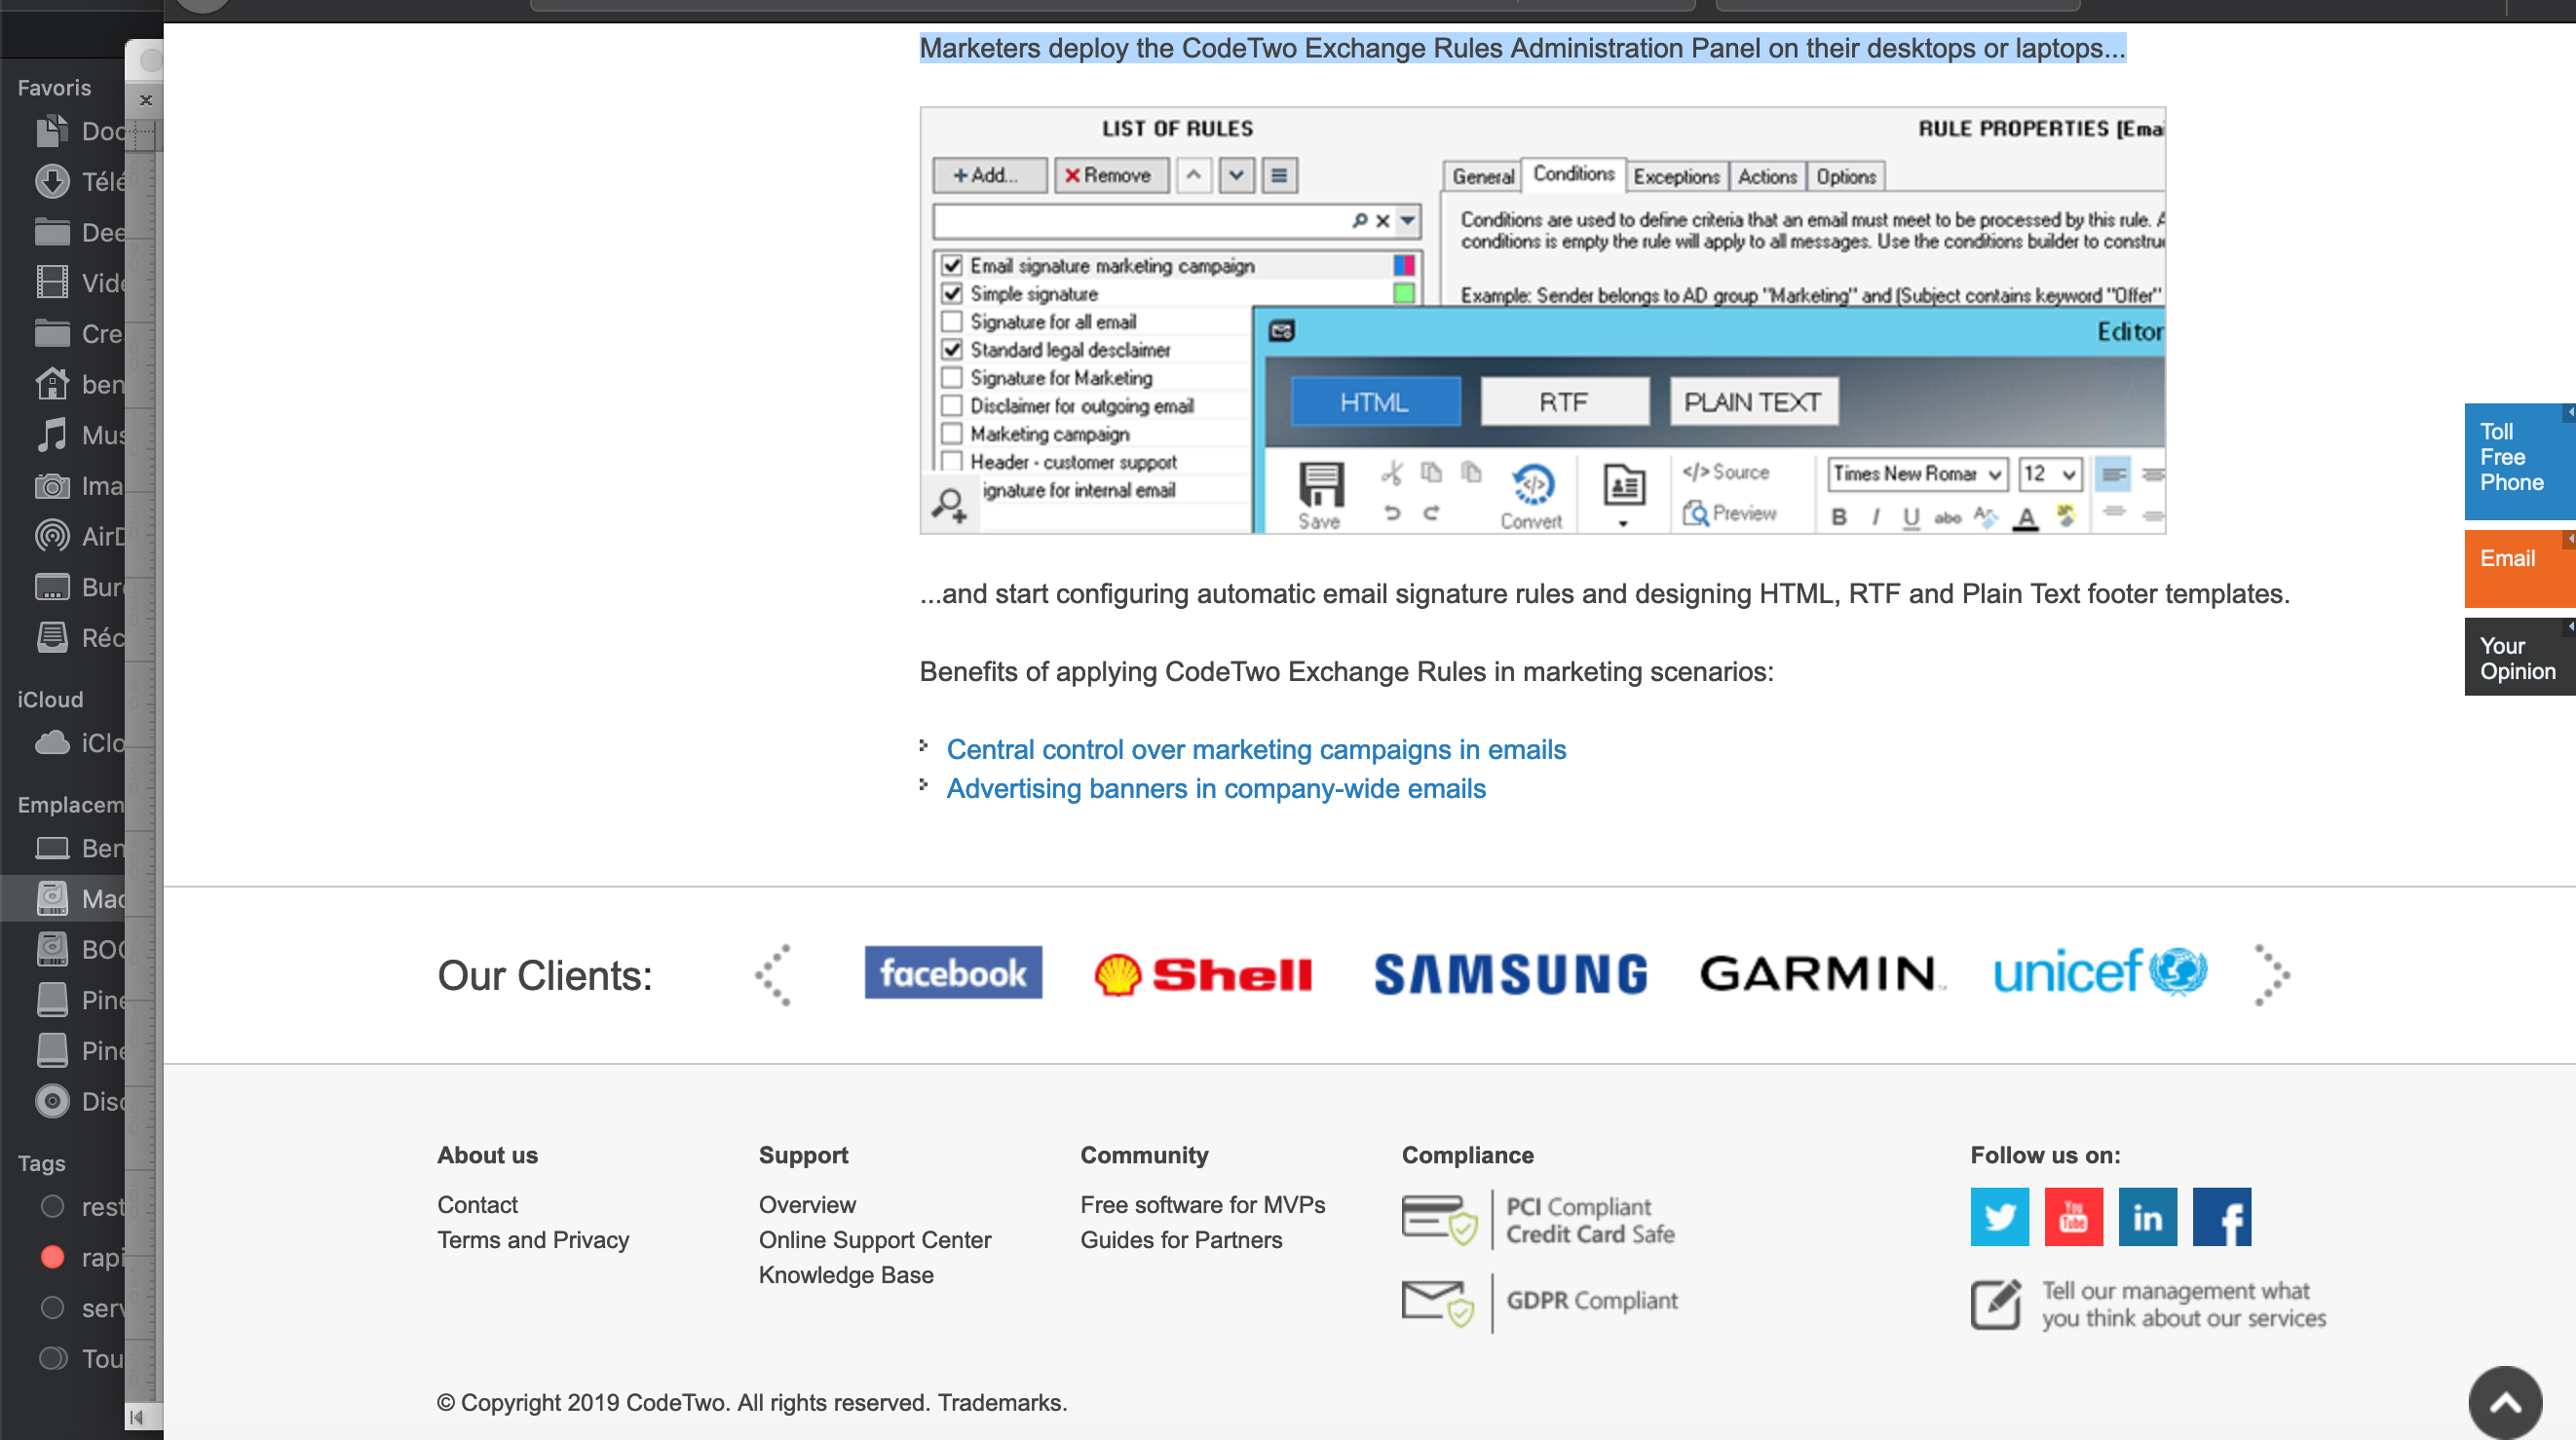Click the Exchange Rules admin panel screenshot
The height and width of the screenshot is (1440, 2576).
pos(1542,320)
